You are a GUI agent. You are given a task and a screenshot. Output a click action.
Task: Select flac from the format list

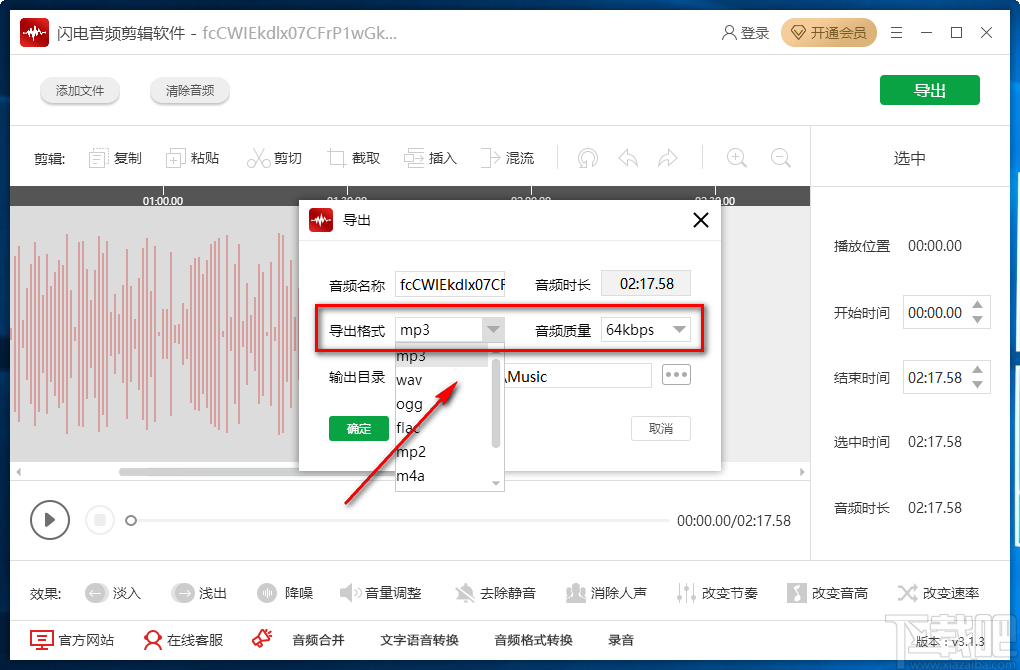point(442,428)
